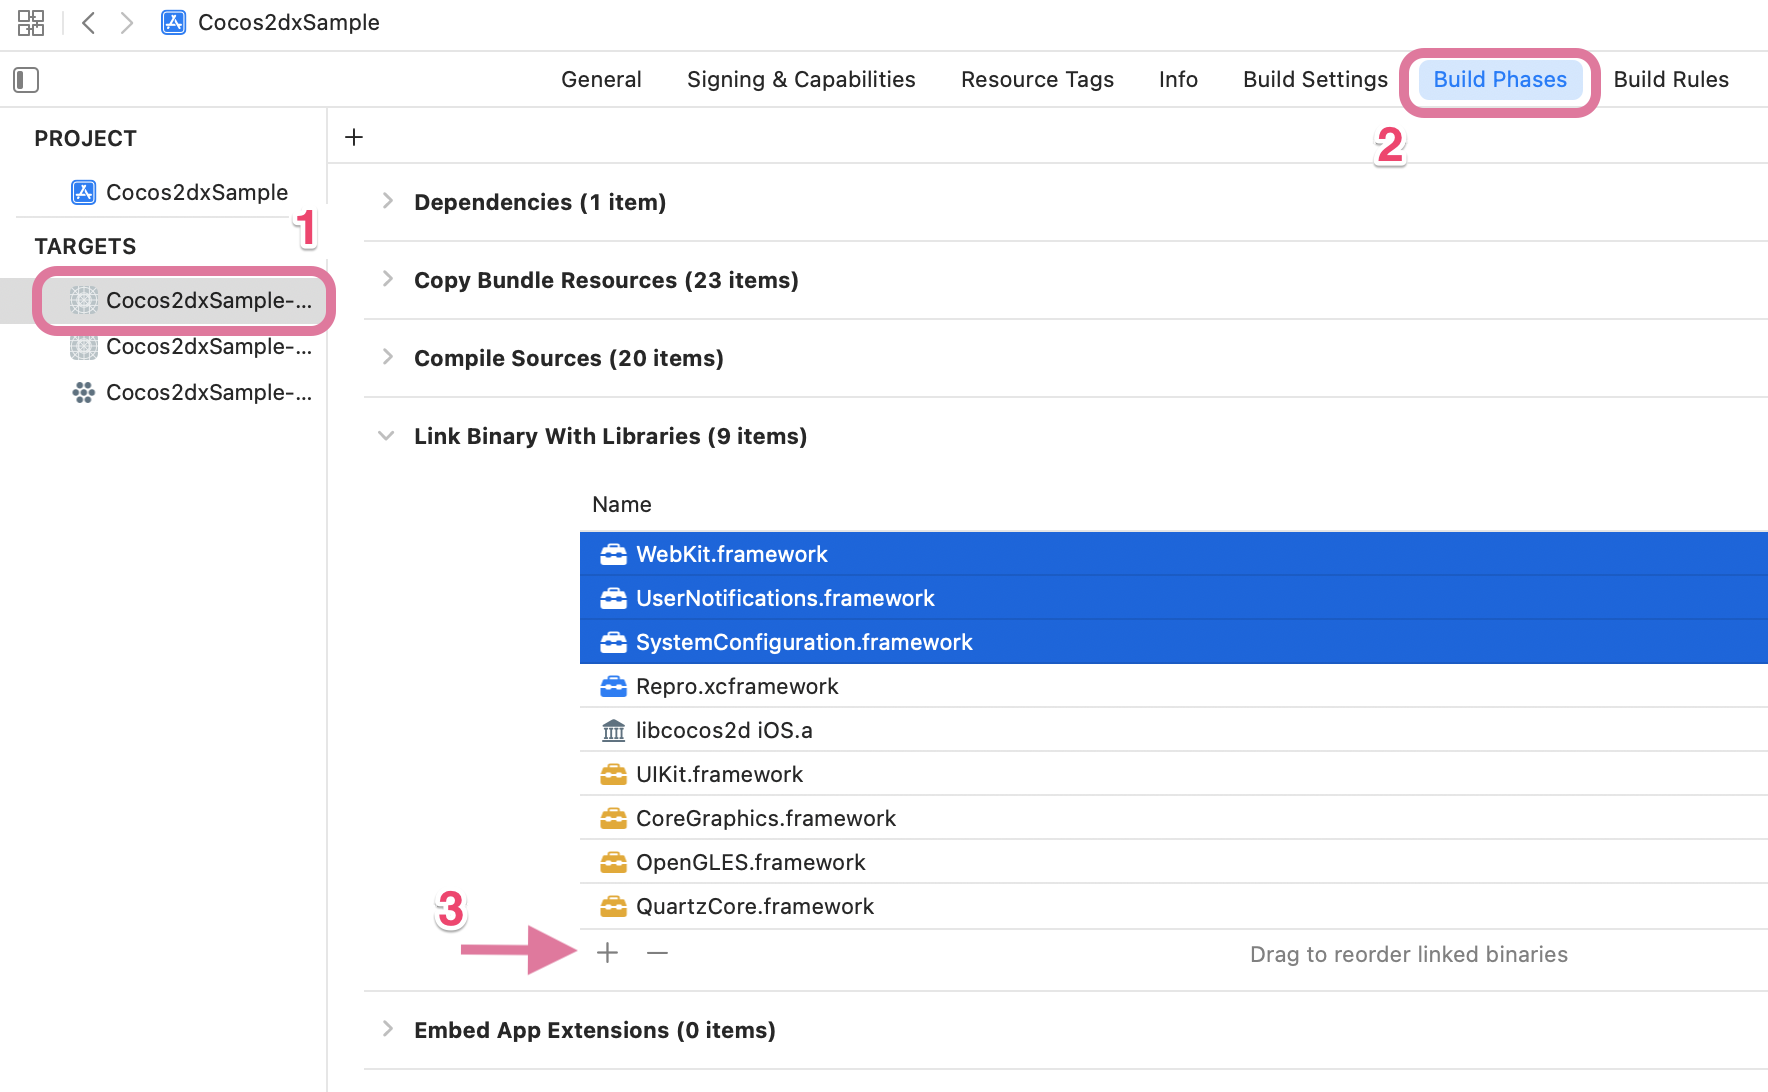Click the OpenGLES.framework toolbox icon
The width and height of the screenshot is (1768, 1092).
pos(613,862)
